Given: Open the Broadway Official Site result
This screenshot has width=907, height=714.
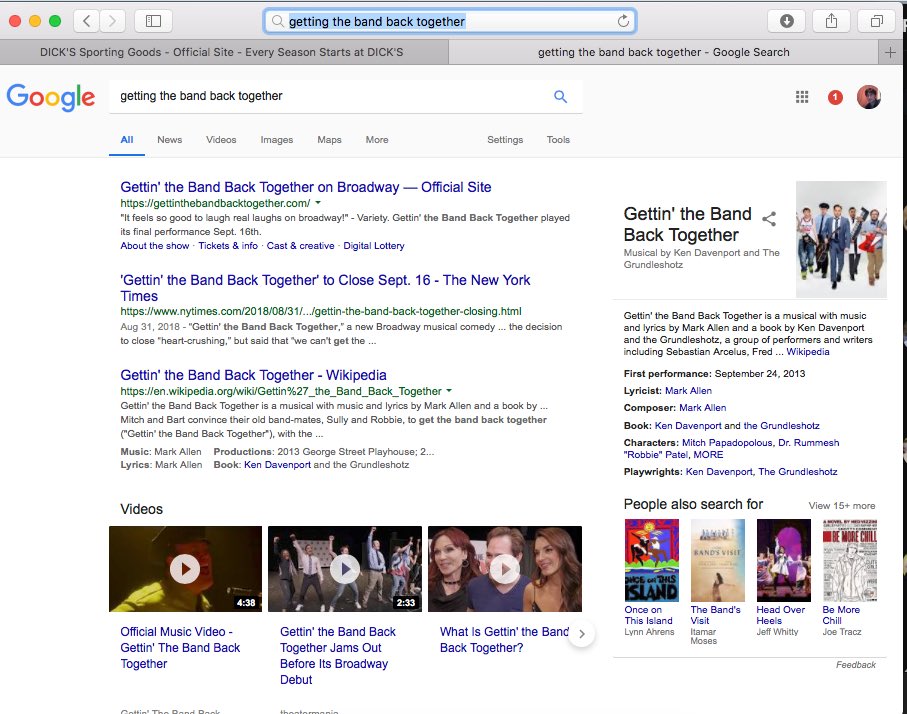Looking at the screenshot, I should [x=305, y=187].
